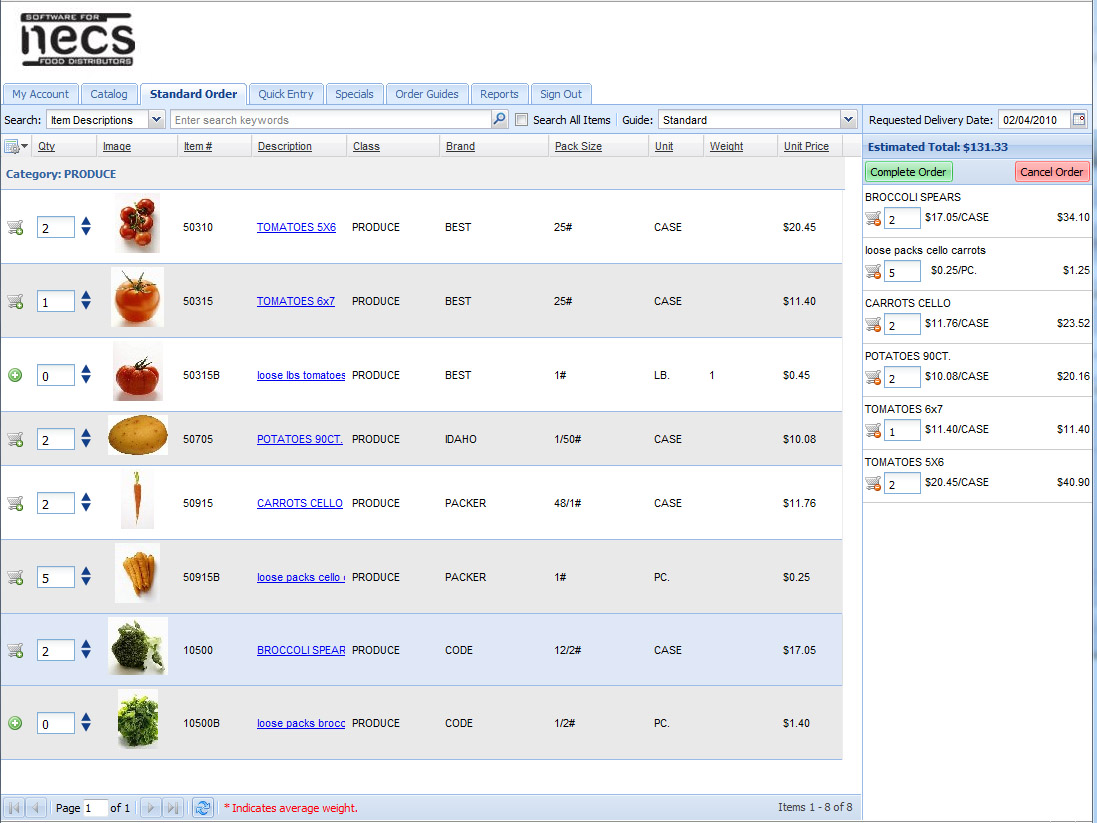Sort by Brand column header

pyautogui.click(x=460, y=146)
